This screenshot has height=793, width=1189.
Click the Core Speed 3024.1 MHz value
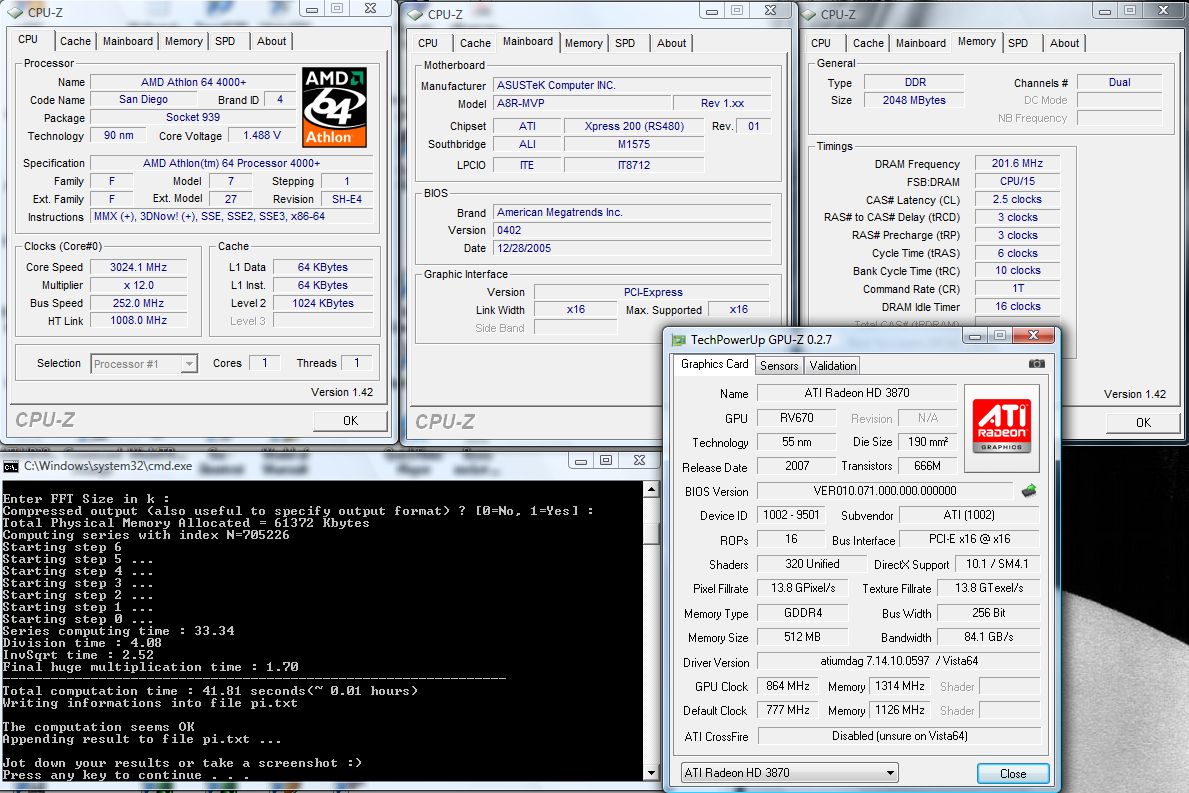tap(138, 267)
